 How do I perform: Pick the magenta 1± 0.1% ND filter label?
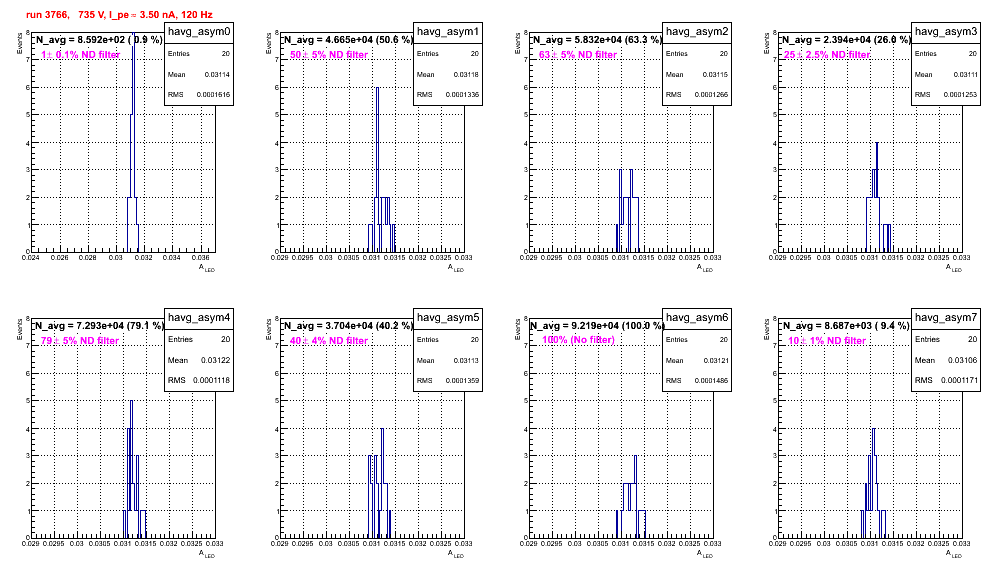coord(81,55)
